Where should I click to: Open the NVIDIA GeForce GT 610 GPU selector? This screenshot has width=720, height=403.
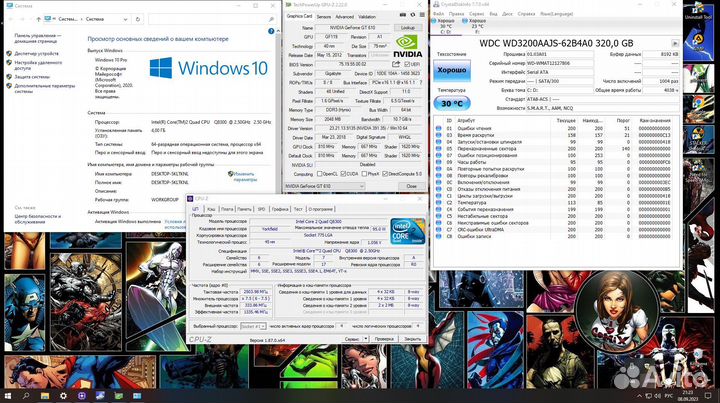324,186
